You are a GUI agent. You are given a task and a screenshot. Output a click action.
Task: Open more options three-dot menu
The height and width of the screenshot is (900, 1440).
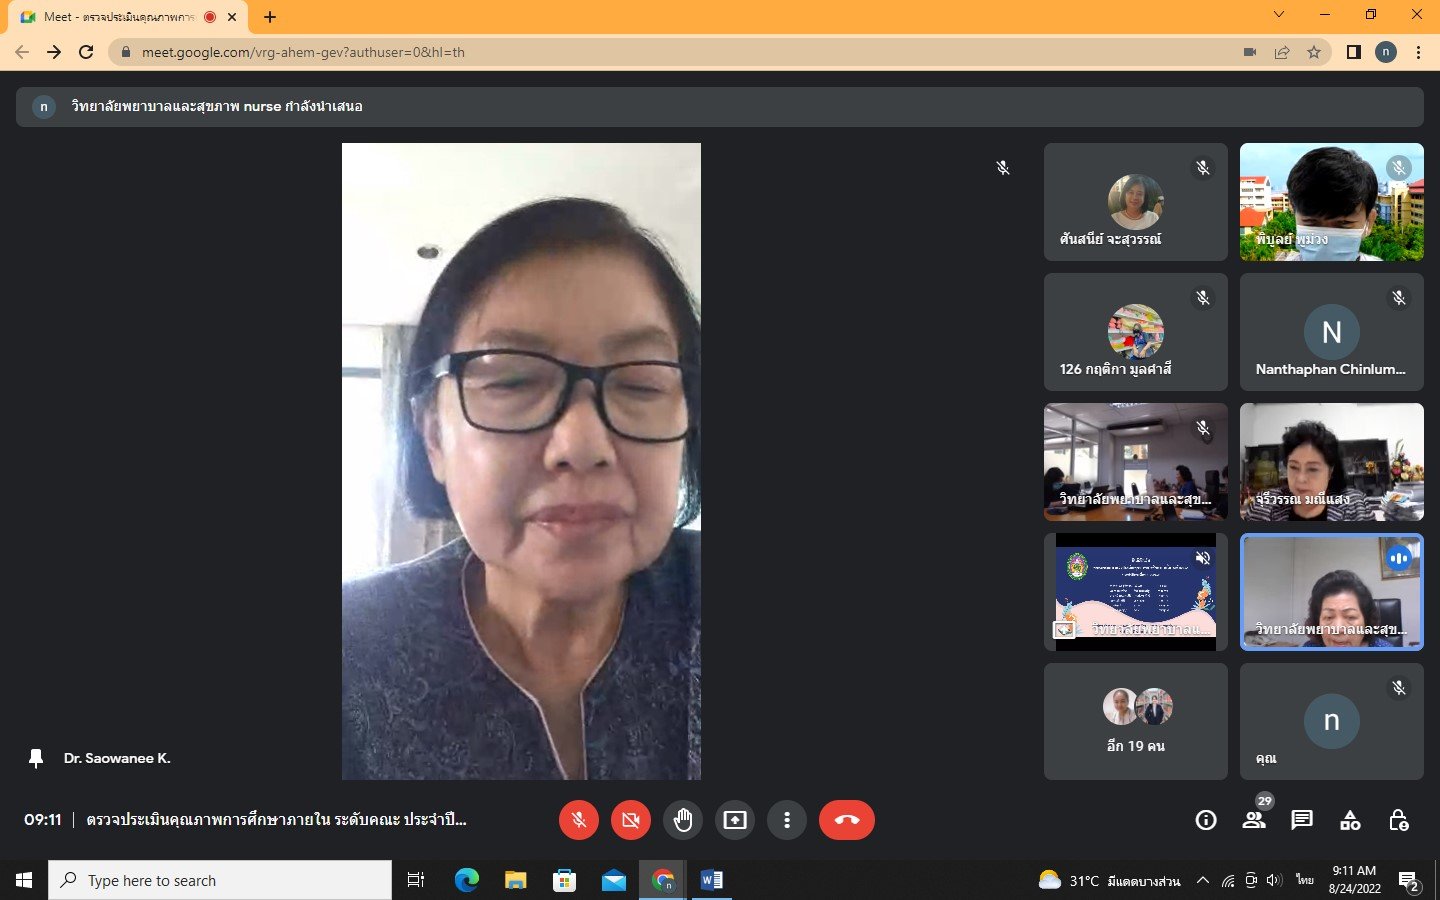(787, 820)
